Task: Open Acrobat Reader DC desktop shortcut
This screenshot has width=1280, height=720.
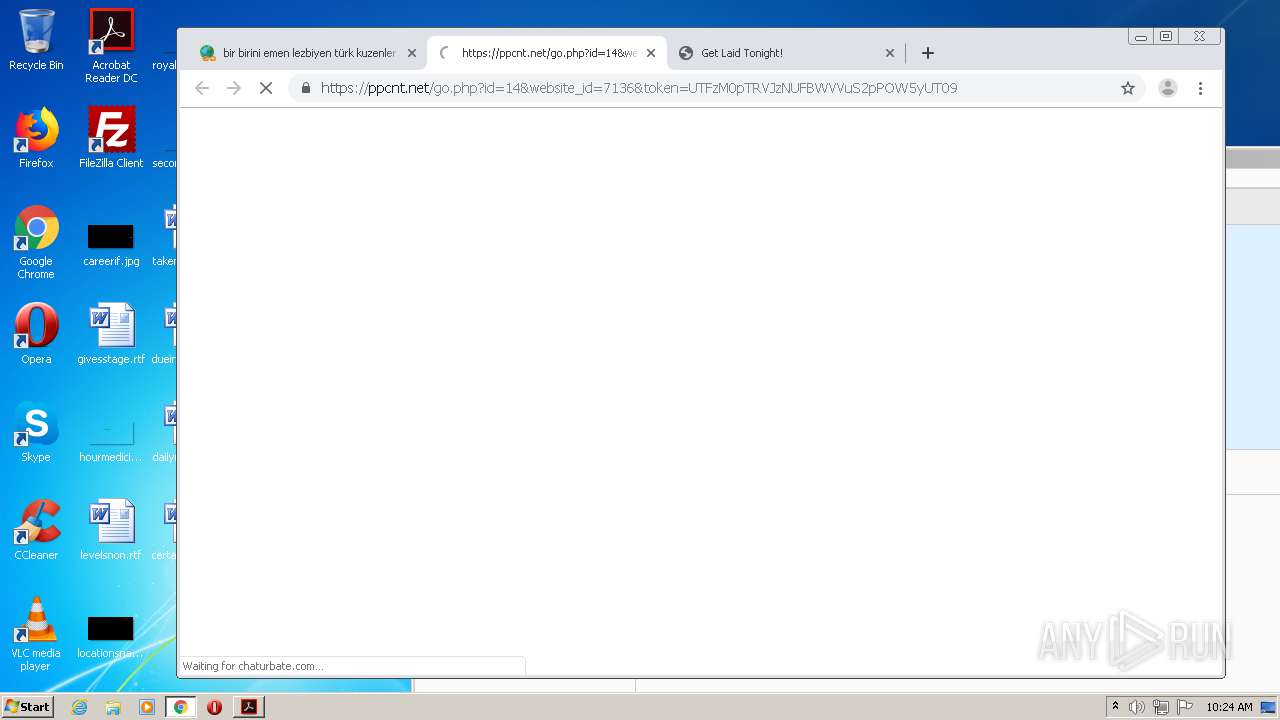Action: click(111, 46)
